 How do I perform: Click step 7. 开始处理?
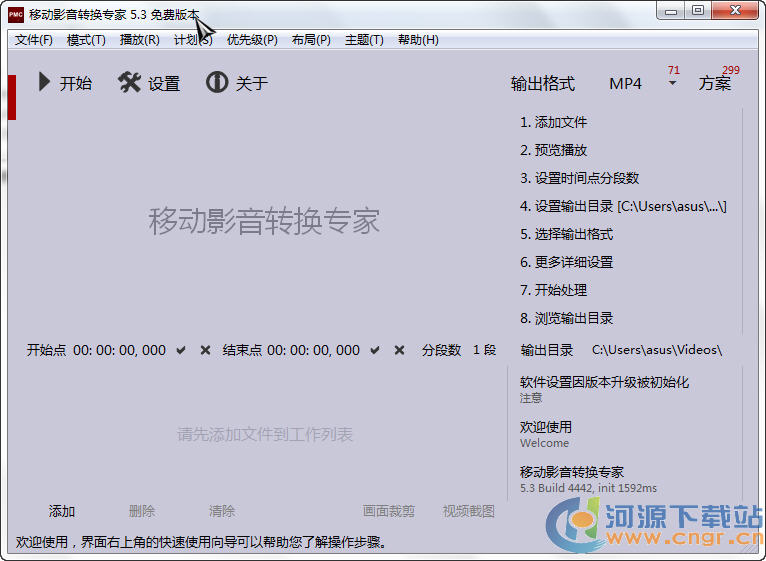tap(553, 290)
